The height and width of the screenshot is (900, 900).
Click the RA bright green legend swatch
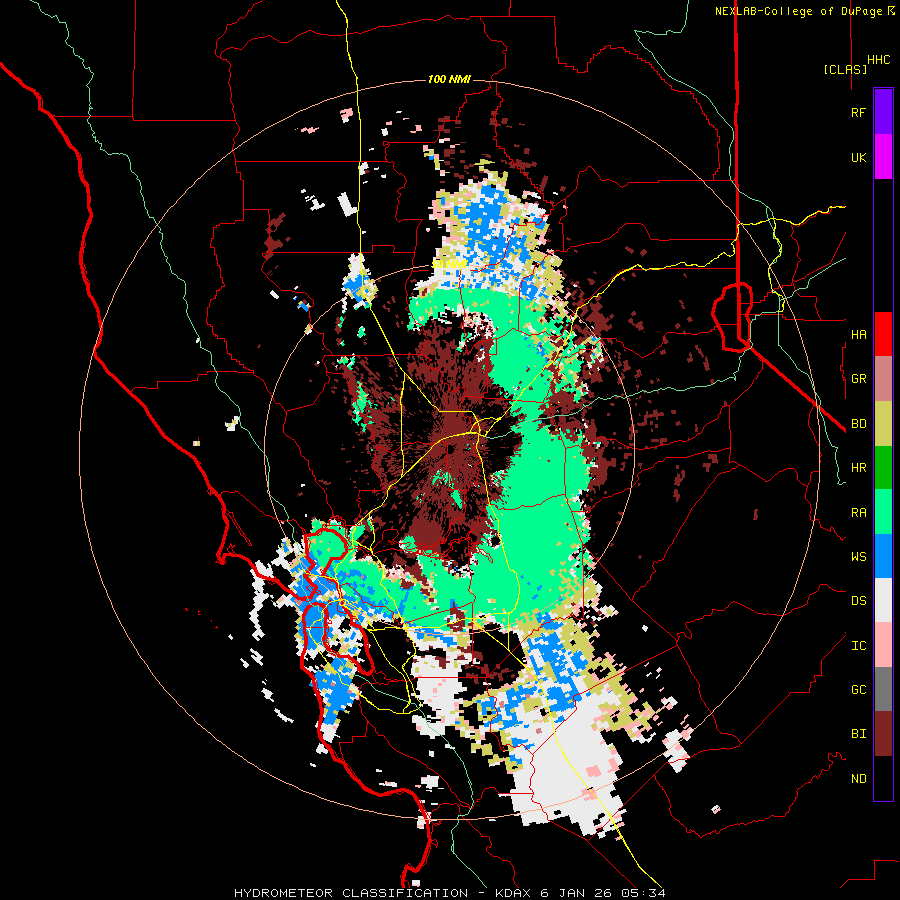tap(883, 512)
